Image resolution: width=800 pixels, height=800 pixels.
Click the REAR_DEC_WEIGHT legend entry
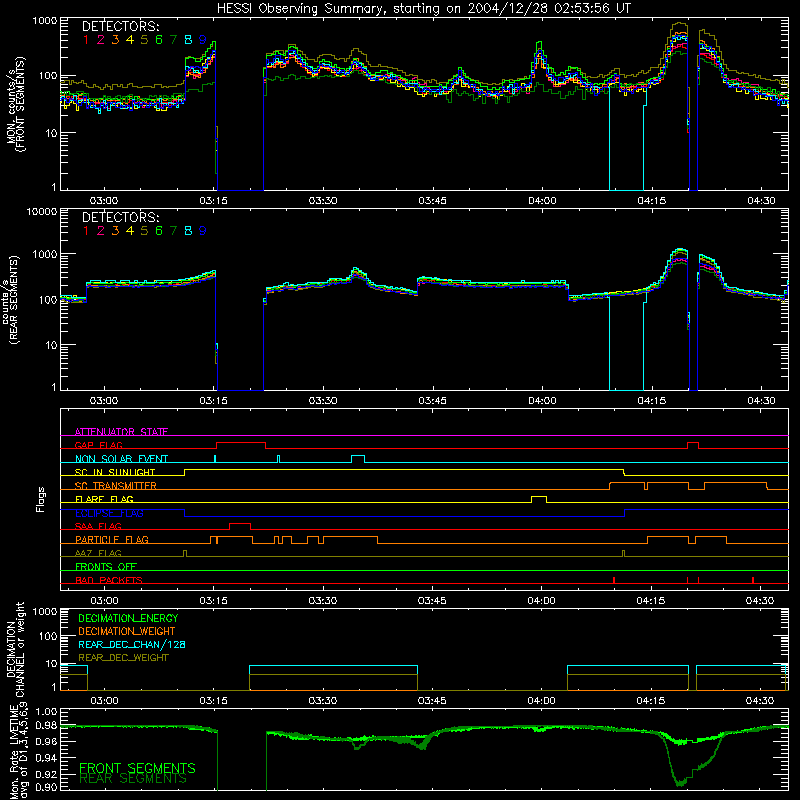123,658
